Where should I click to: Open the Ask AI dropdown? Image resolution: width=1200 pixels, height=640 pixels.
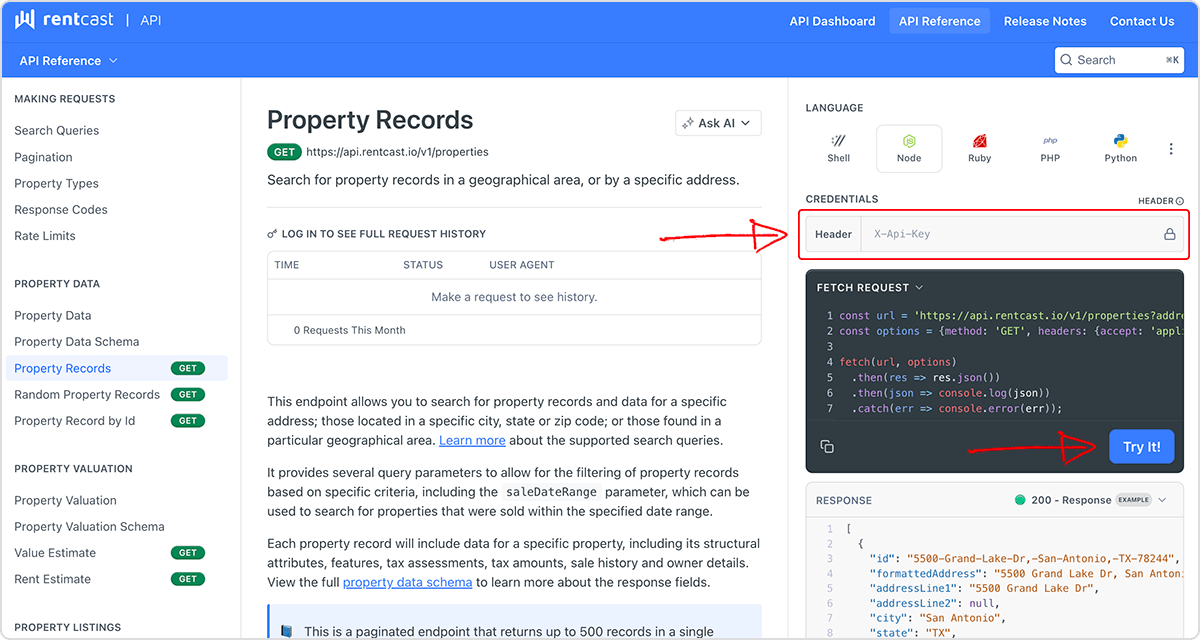(x=719, y=123)
